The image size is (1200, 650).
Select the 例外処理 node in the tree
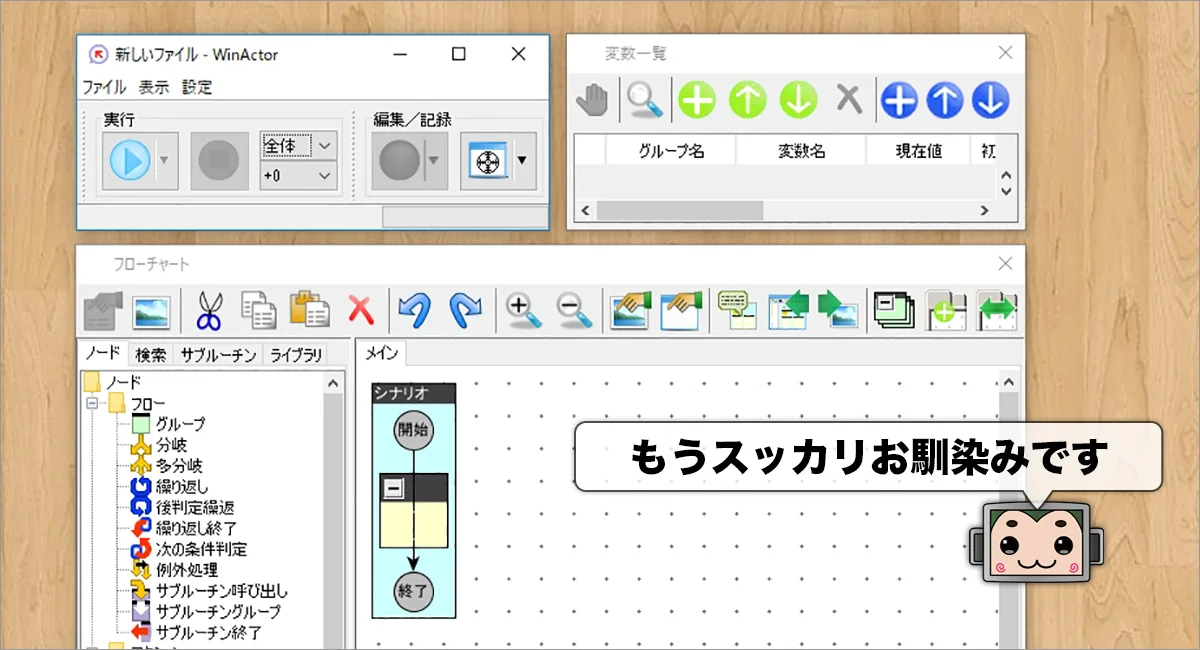pyautogui.click(x=188, y=570)
